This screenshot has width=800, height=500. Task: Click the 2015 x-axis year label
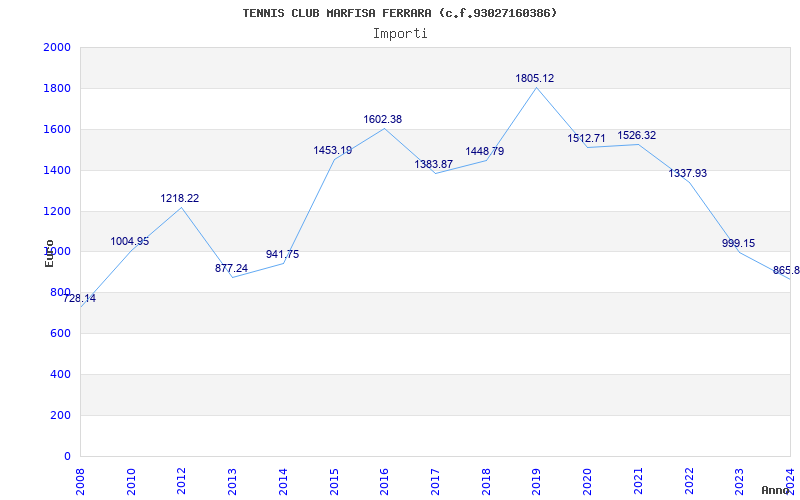334,481
